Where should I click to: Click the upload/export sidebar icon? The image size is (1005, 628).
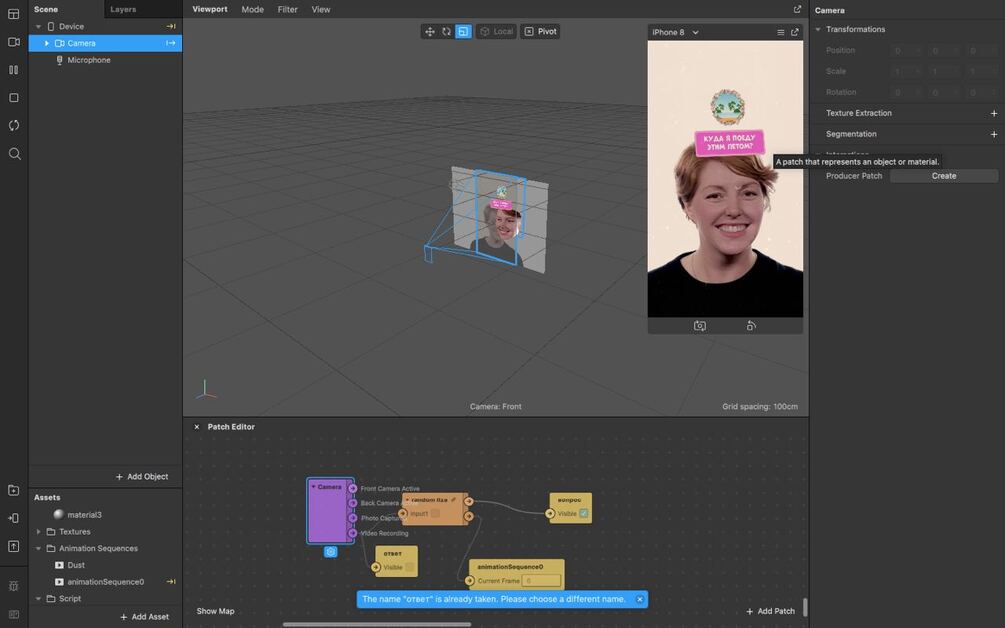click(13, 546)
